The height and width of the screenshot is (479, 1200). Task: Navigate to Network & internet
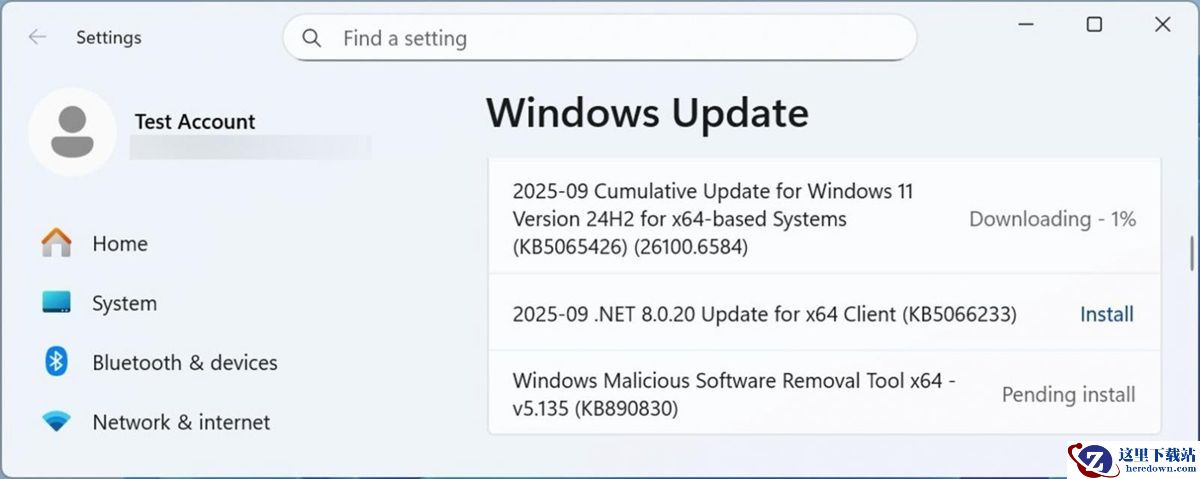pos(181,422)
